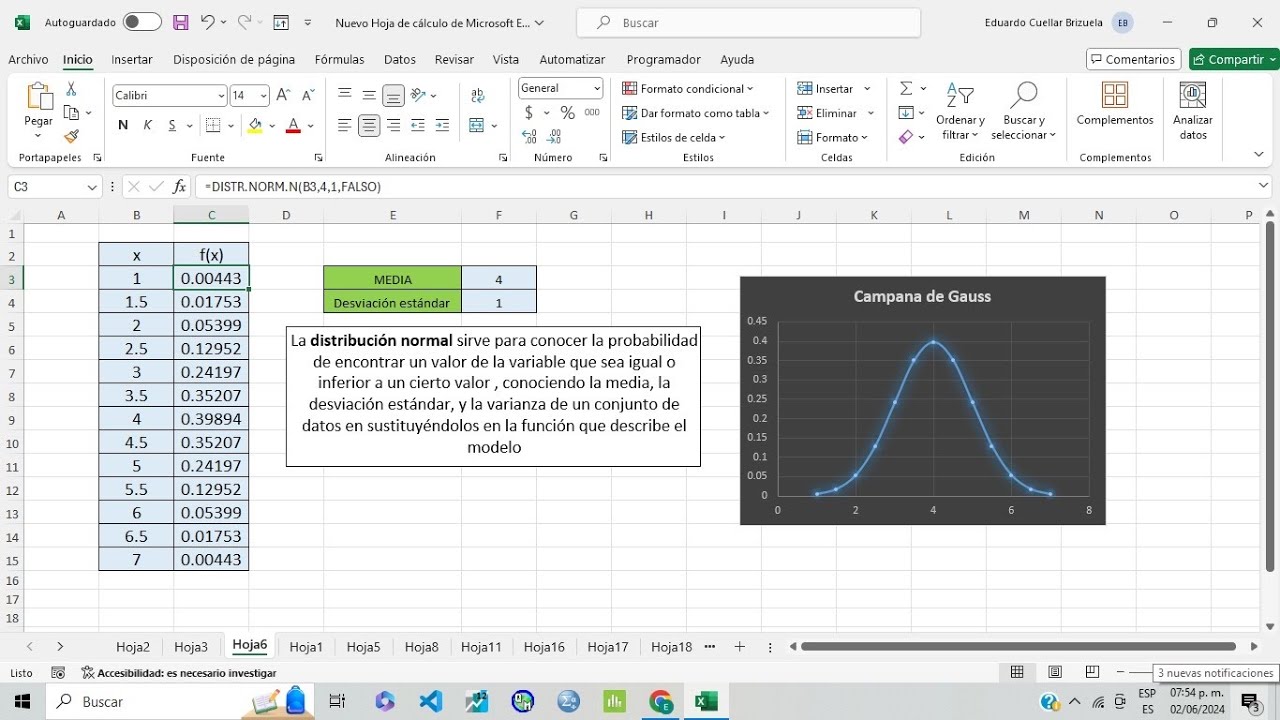Viewport: 1280px width, 720px height.
Task: Collapse the ribbon with the chevron
Action: click(1259, 154)
